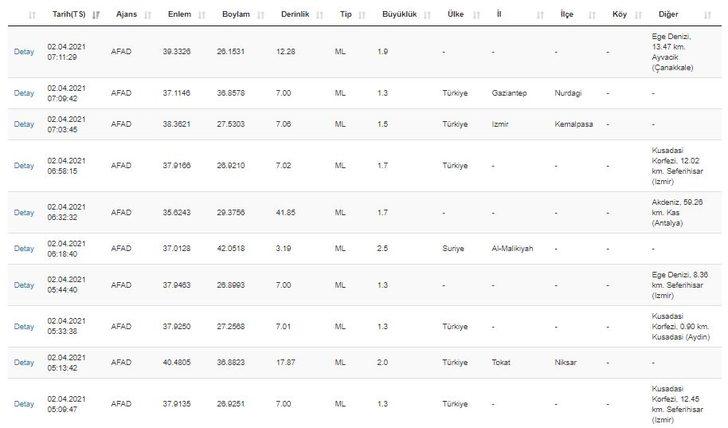Click Detay for the 06:32:32 Akdeniz event

23,213
